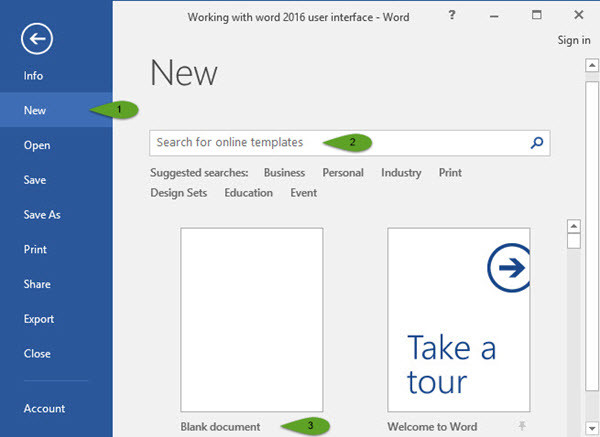This screenshot has width=600, height=437.
Task: Select the Education suggested search
Action: point(248,192)
